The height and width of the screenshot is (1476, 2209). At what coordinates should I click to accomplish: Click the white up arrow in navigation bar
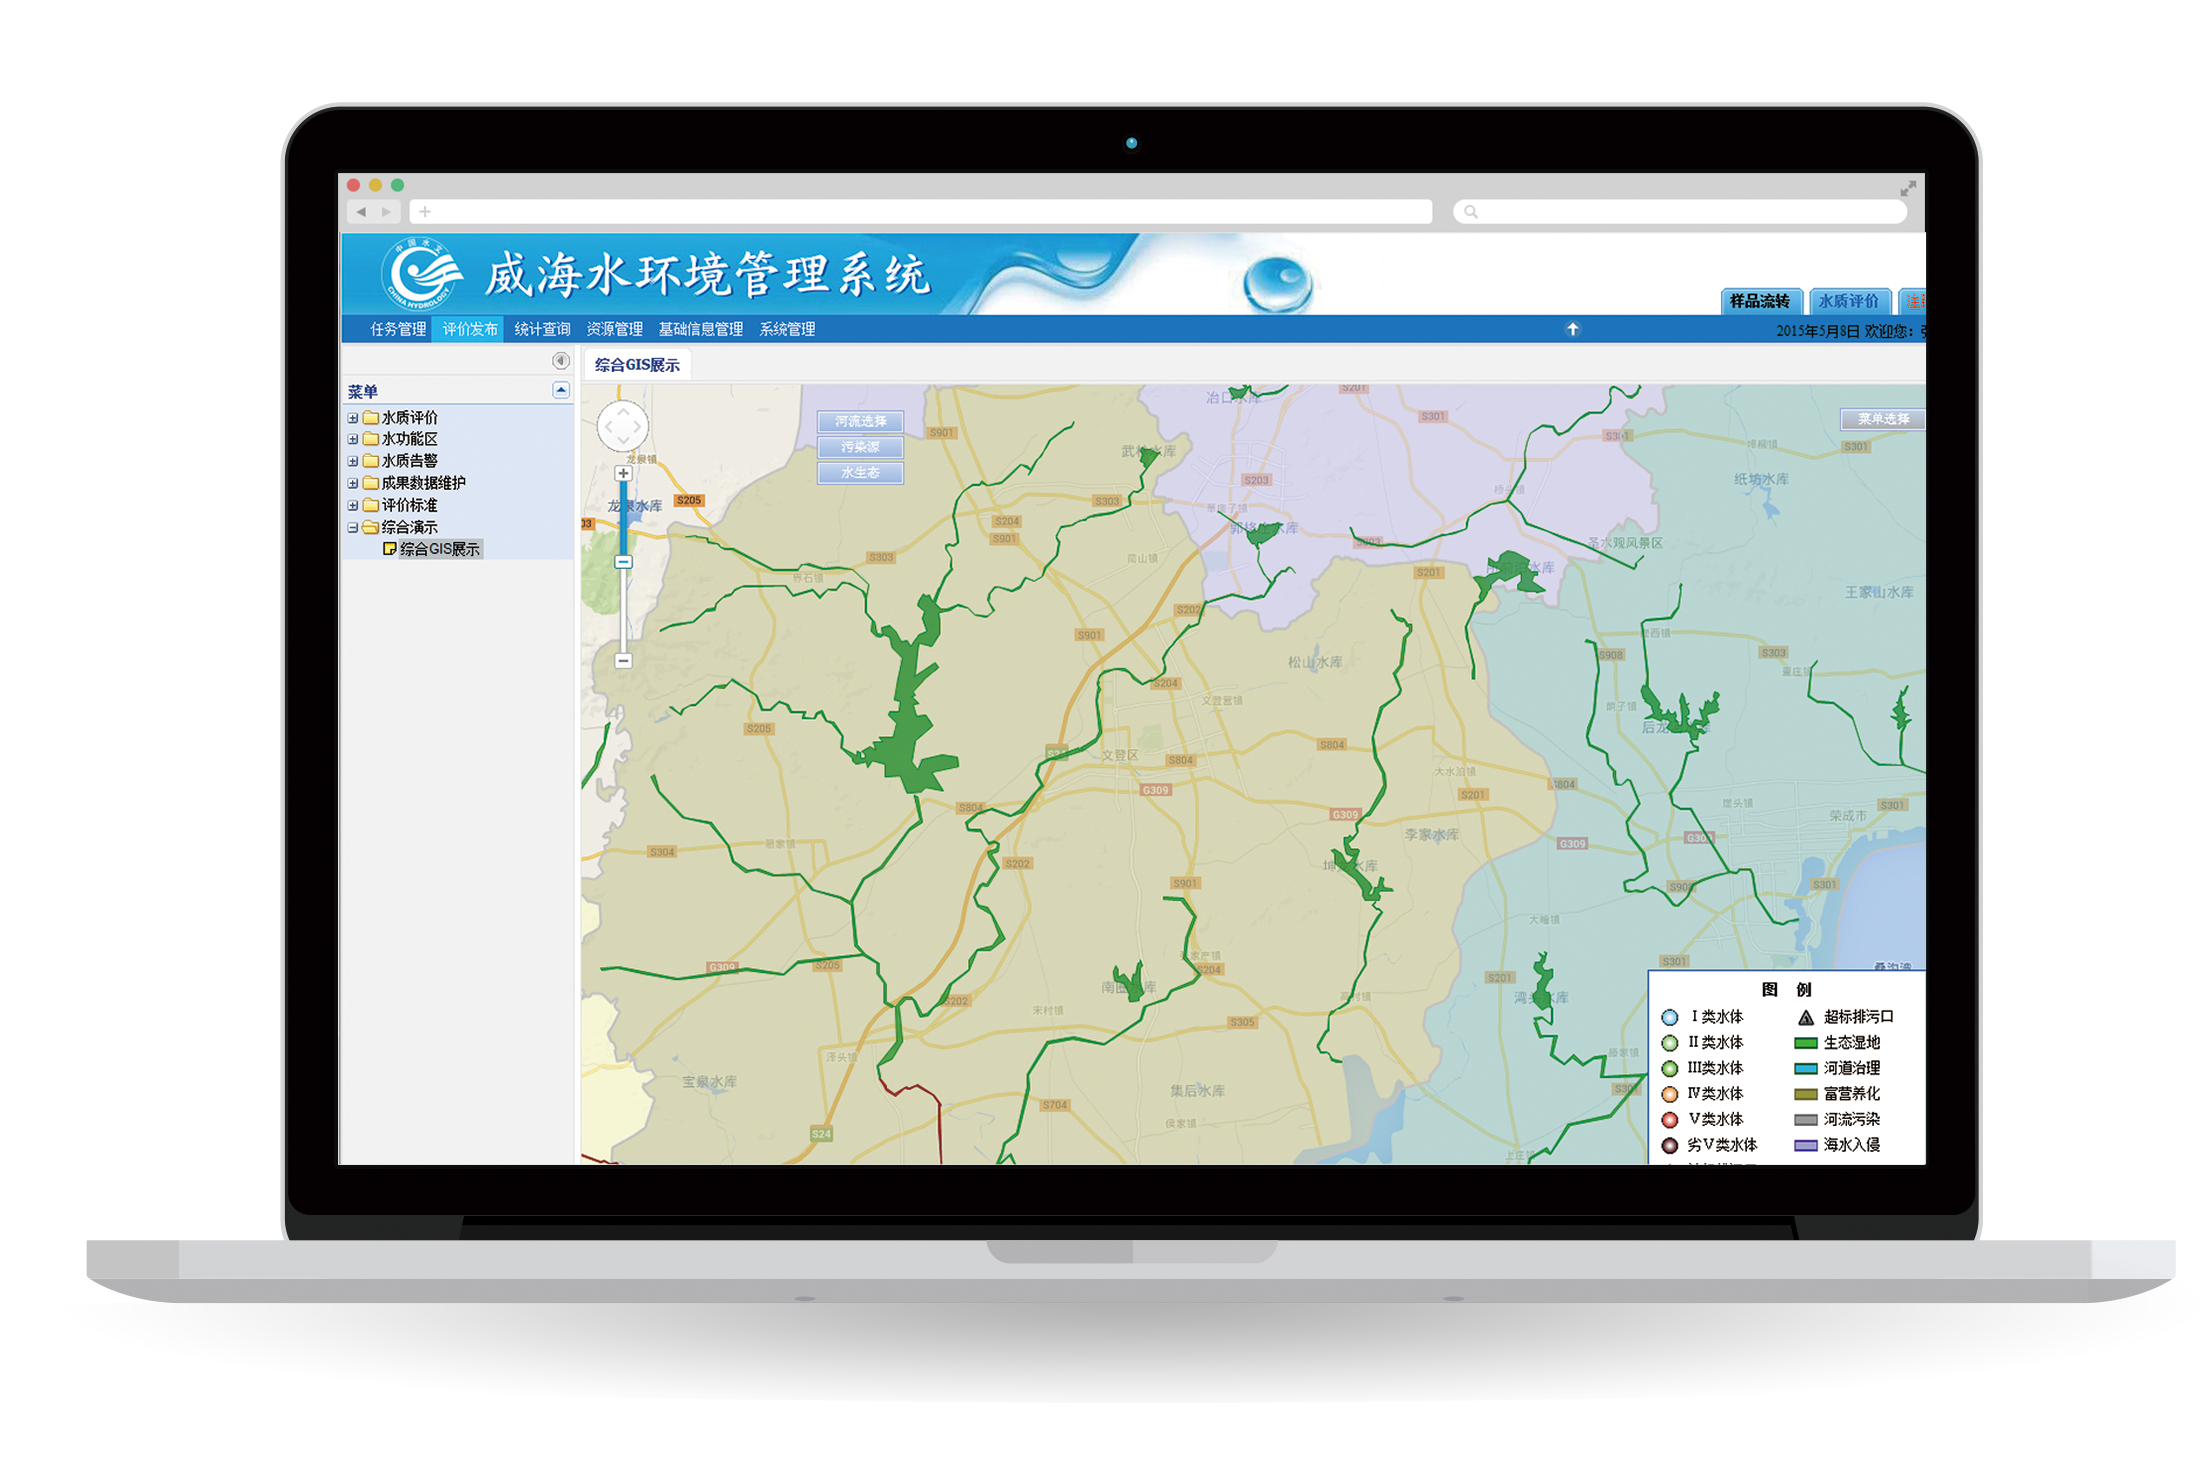point(1572,329)
